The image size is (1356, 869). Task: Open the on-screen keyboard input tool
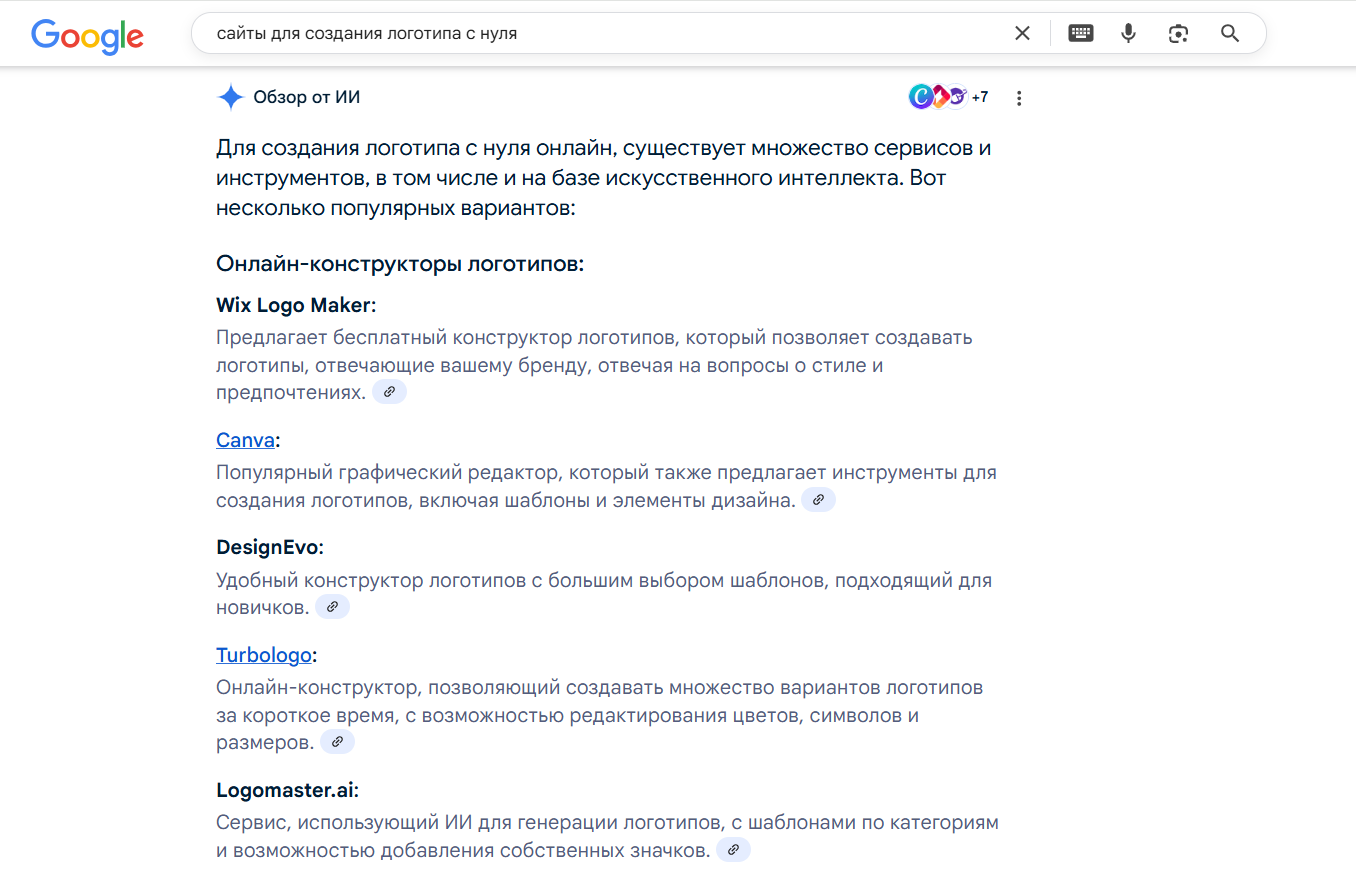(x=1080, y=33)
